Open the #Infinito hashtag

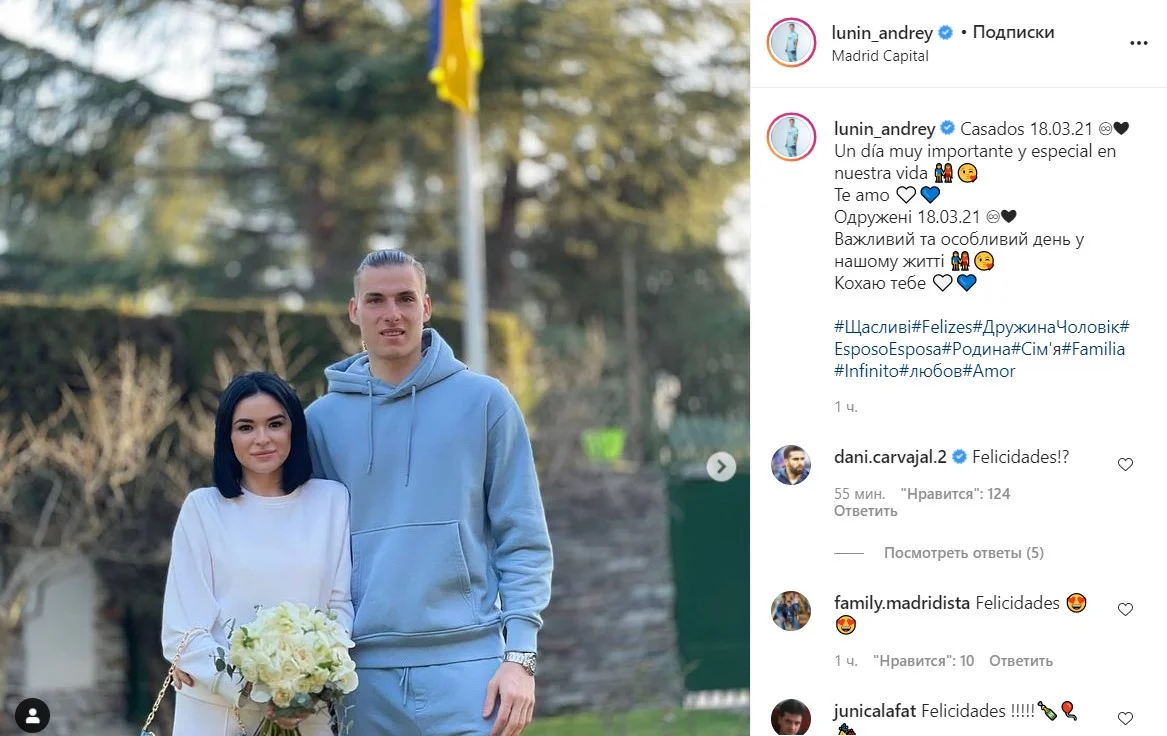(866, 371)
